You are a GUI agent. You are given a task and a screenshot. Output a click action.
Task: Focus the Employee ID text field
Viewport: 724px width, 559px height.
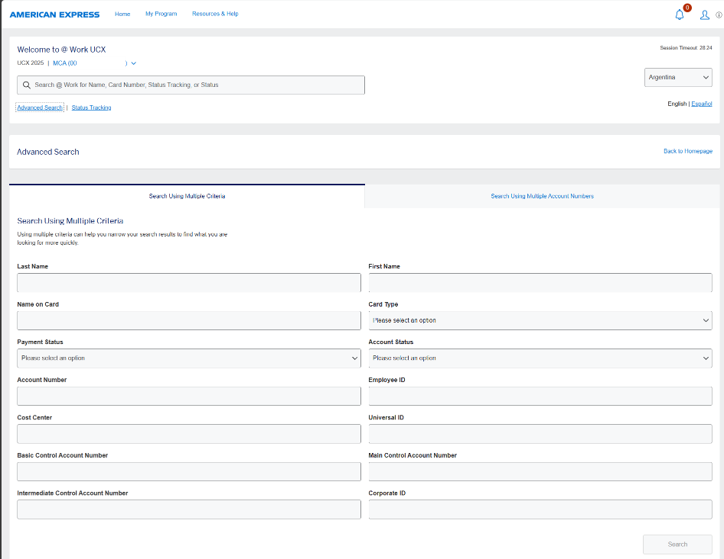[x=540, y=396]
